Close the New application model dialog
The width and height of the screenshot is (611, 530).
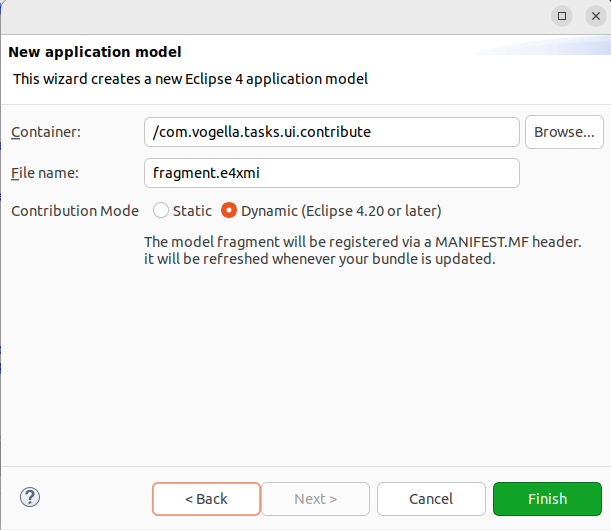click(x=596, y=16)
